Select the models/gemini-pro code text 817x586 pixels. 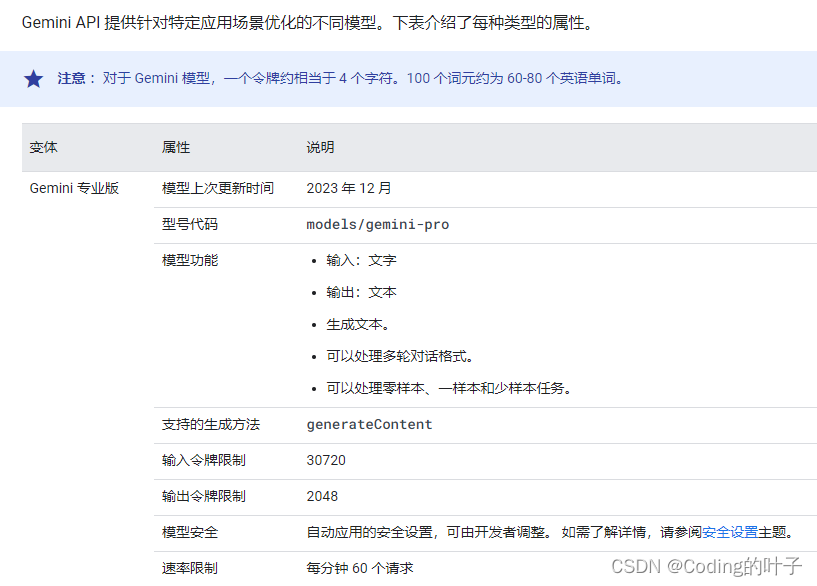(377, 225)
